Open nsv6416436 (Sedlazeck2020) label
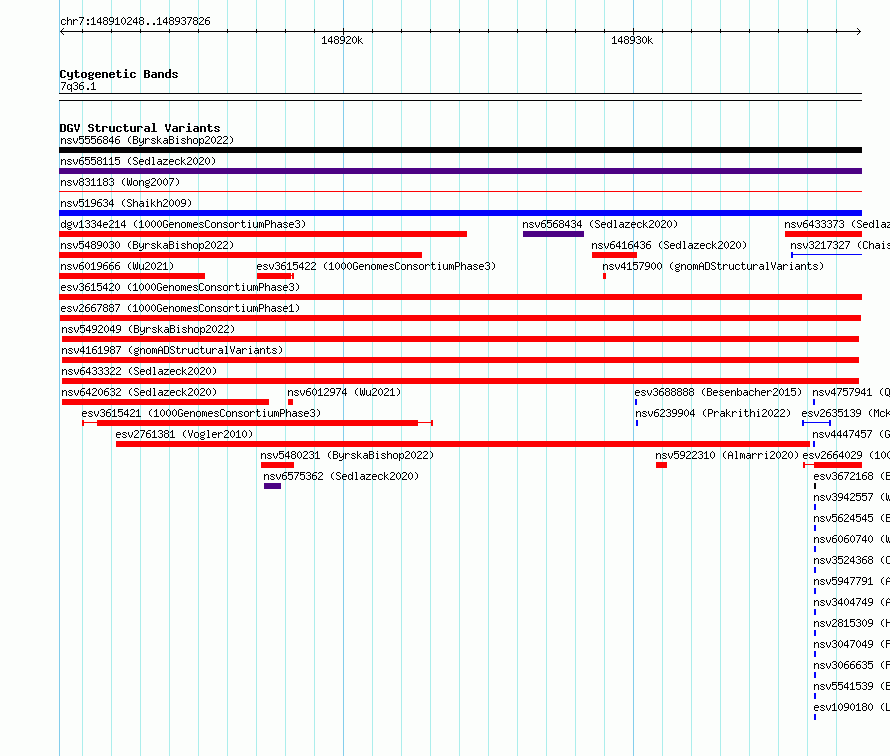The height and width of the screenshot is (756, 890). tap(669, 245)
